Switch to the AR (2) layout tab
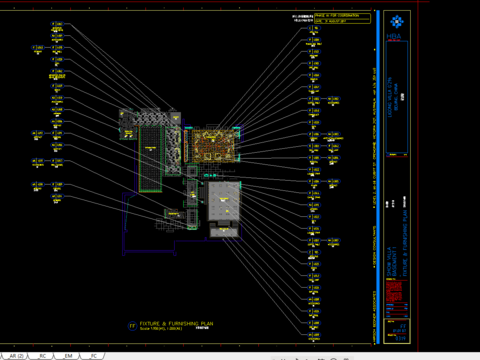The width and height of the screenshot is (480, 360). pos(15,356)
